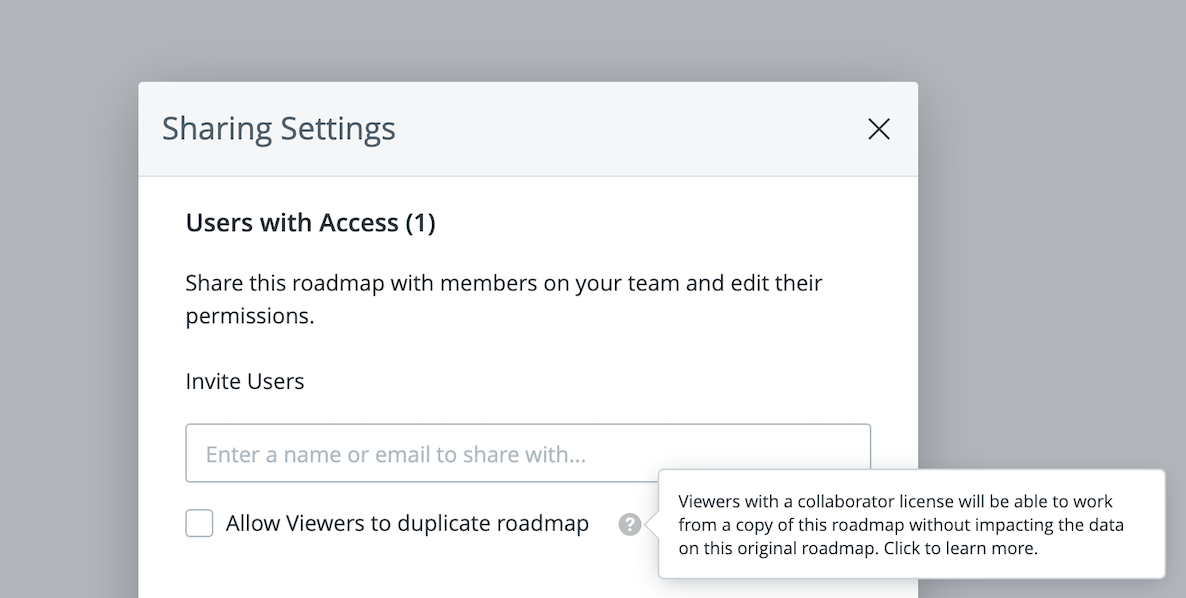Viewport: 1186px width, 598px height.
Task: Click the Users with Access (1) heading
Action: tap(310, 223)
